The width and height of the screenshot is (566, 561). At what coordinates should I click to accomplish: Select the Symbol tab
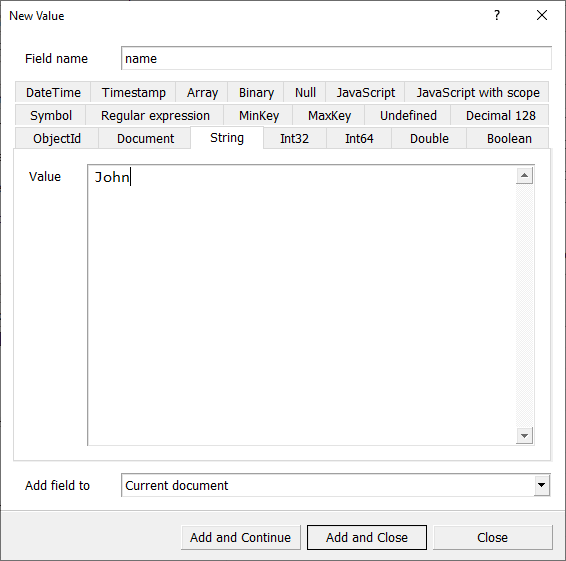click(51, 116)
